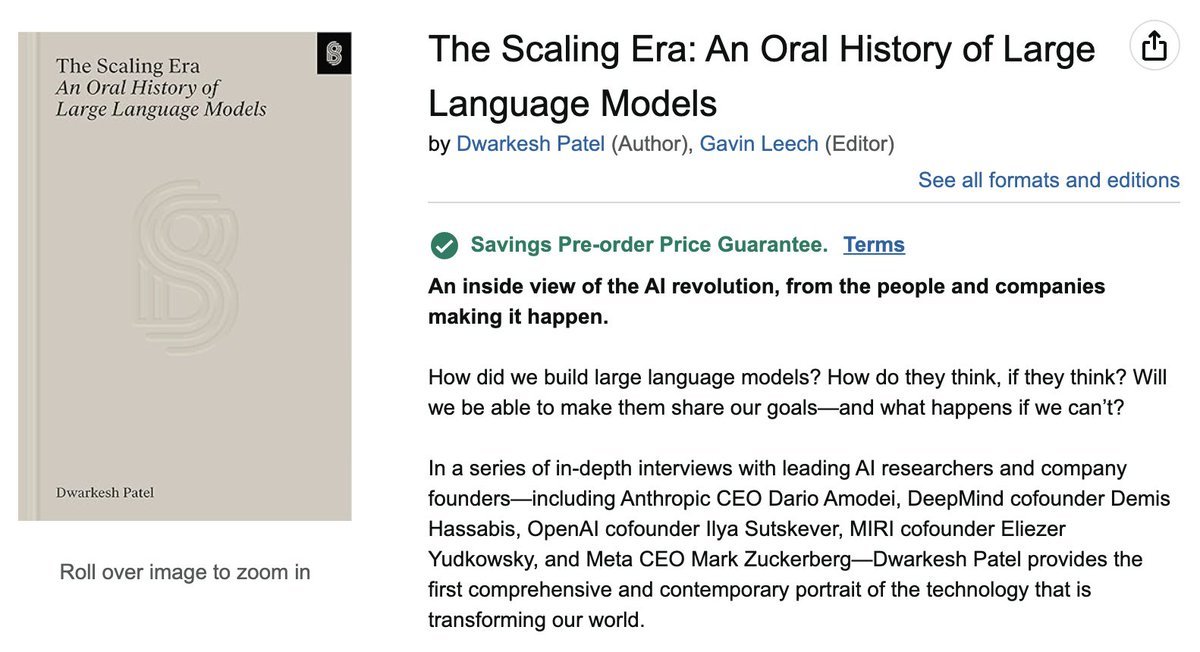Click "Savings Pre-order Price Guarantee" text

[649, 245]
